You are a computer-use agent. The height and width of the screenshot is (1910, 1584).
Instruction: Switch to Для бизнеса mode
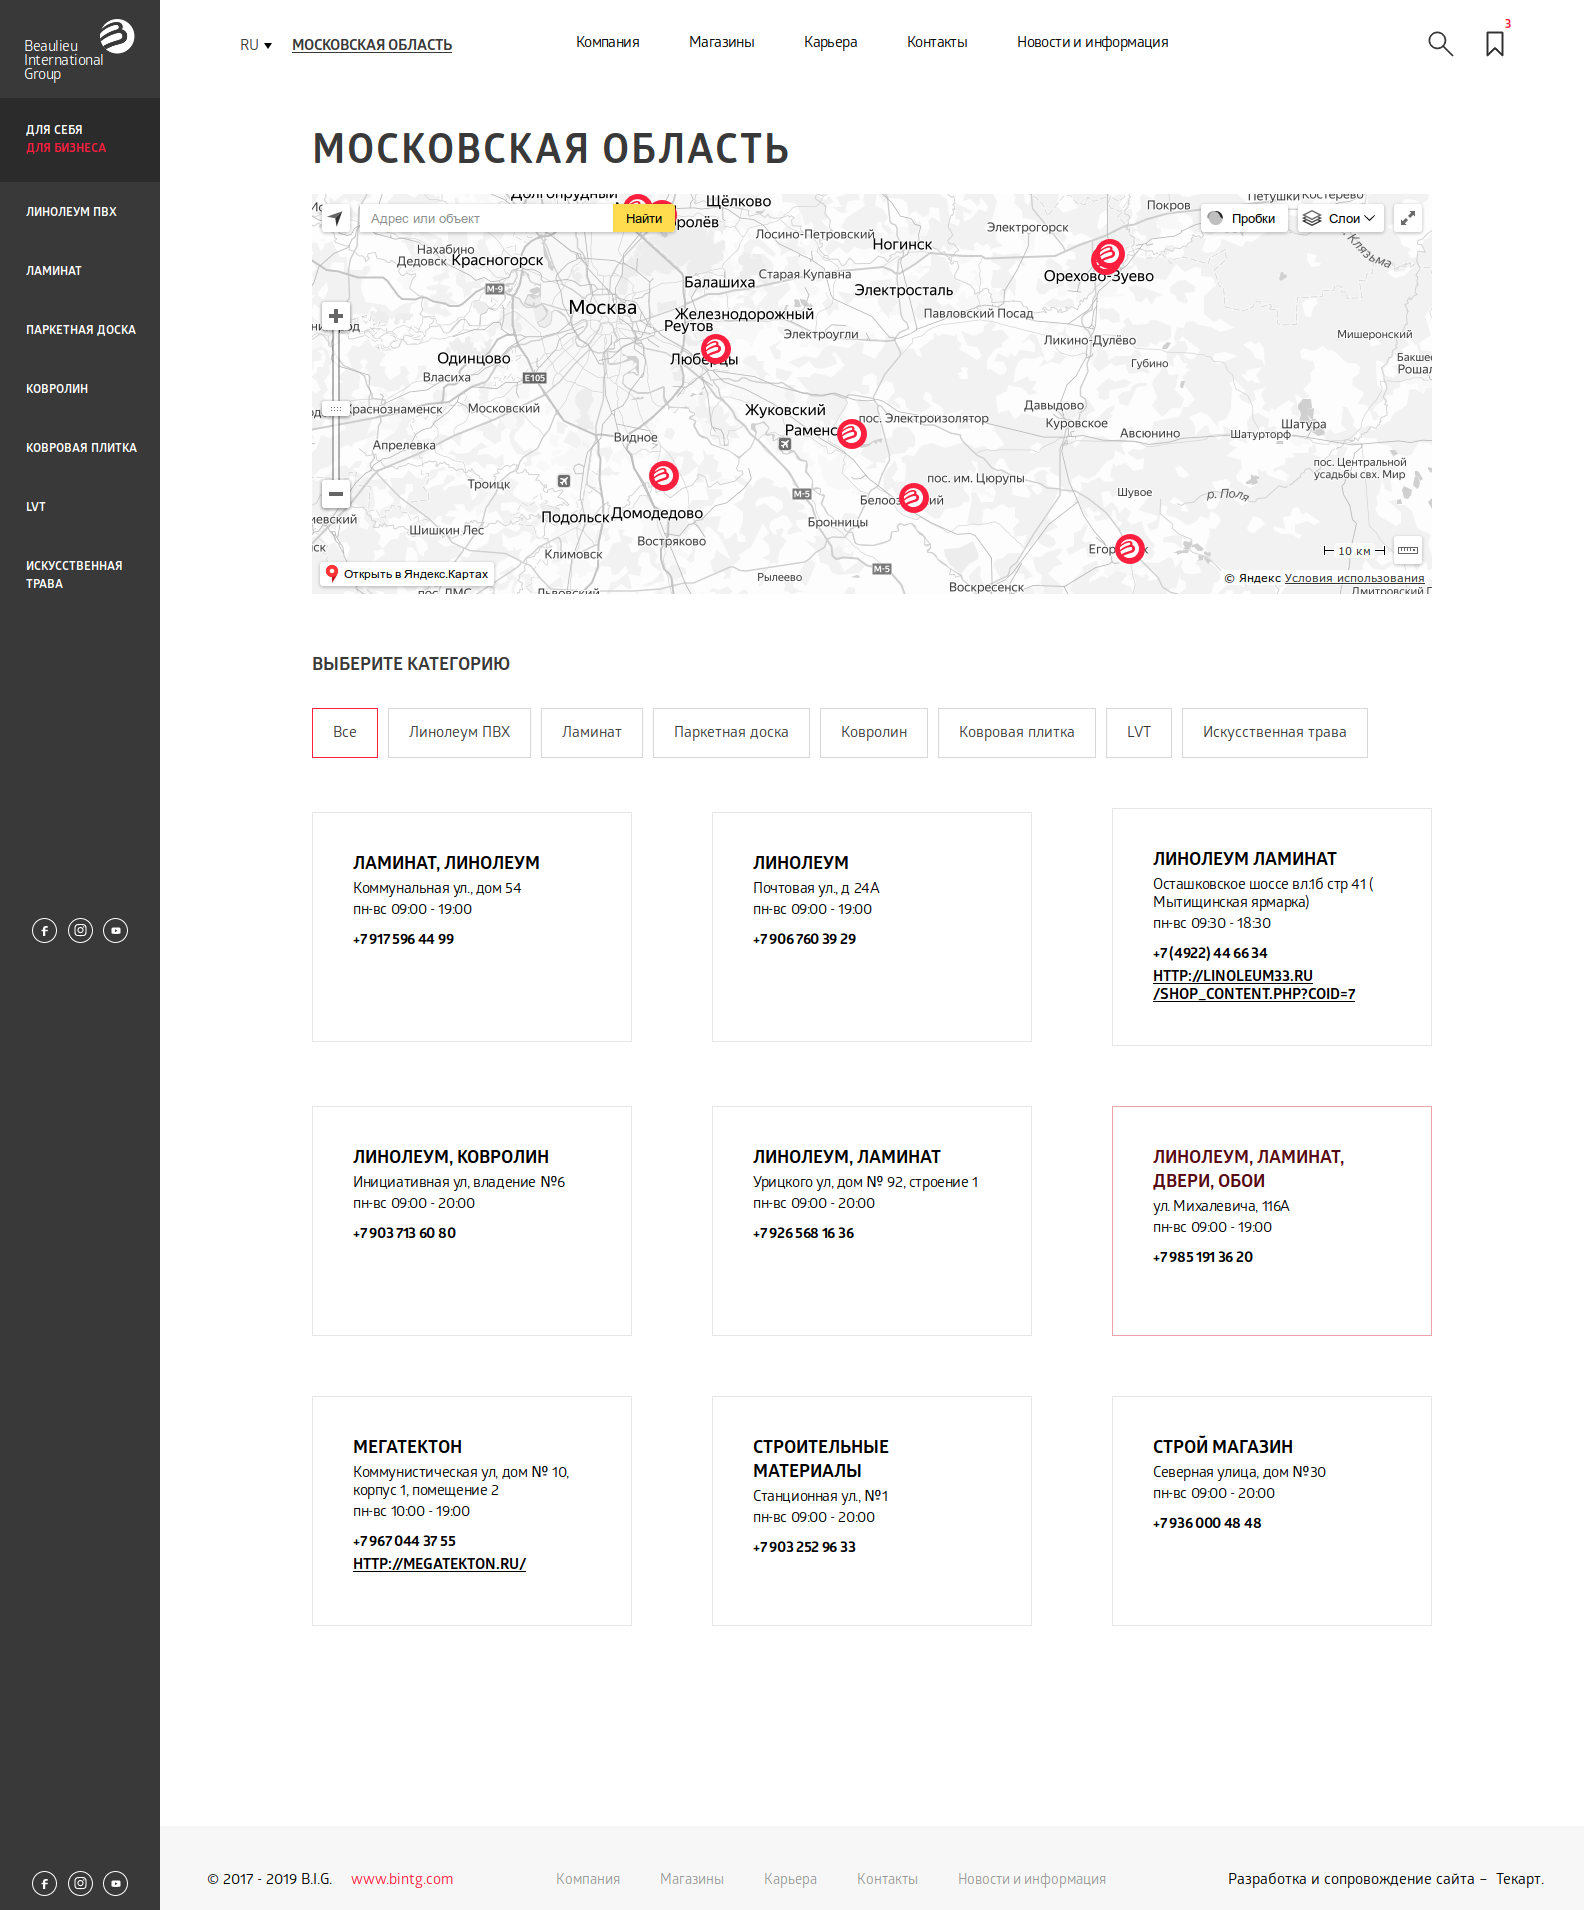(x=66, y=148)
